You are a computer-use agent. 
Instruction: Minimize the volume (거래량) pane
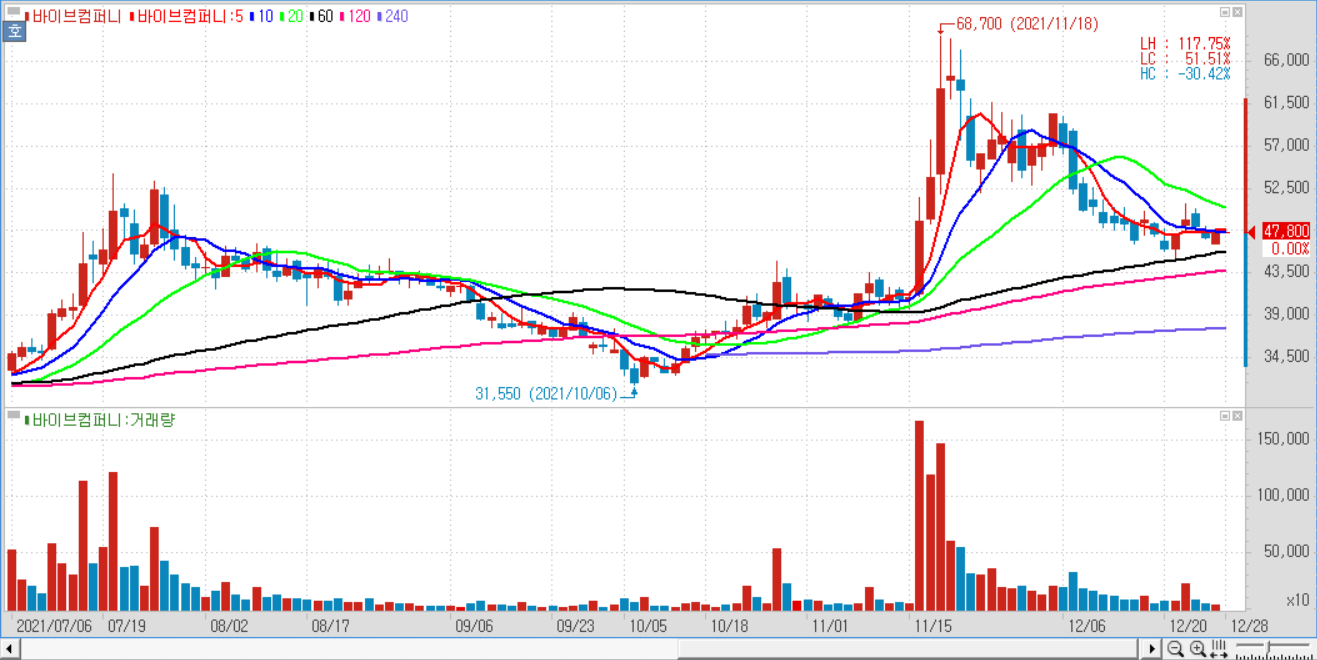(x=1225, y=414)
